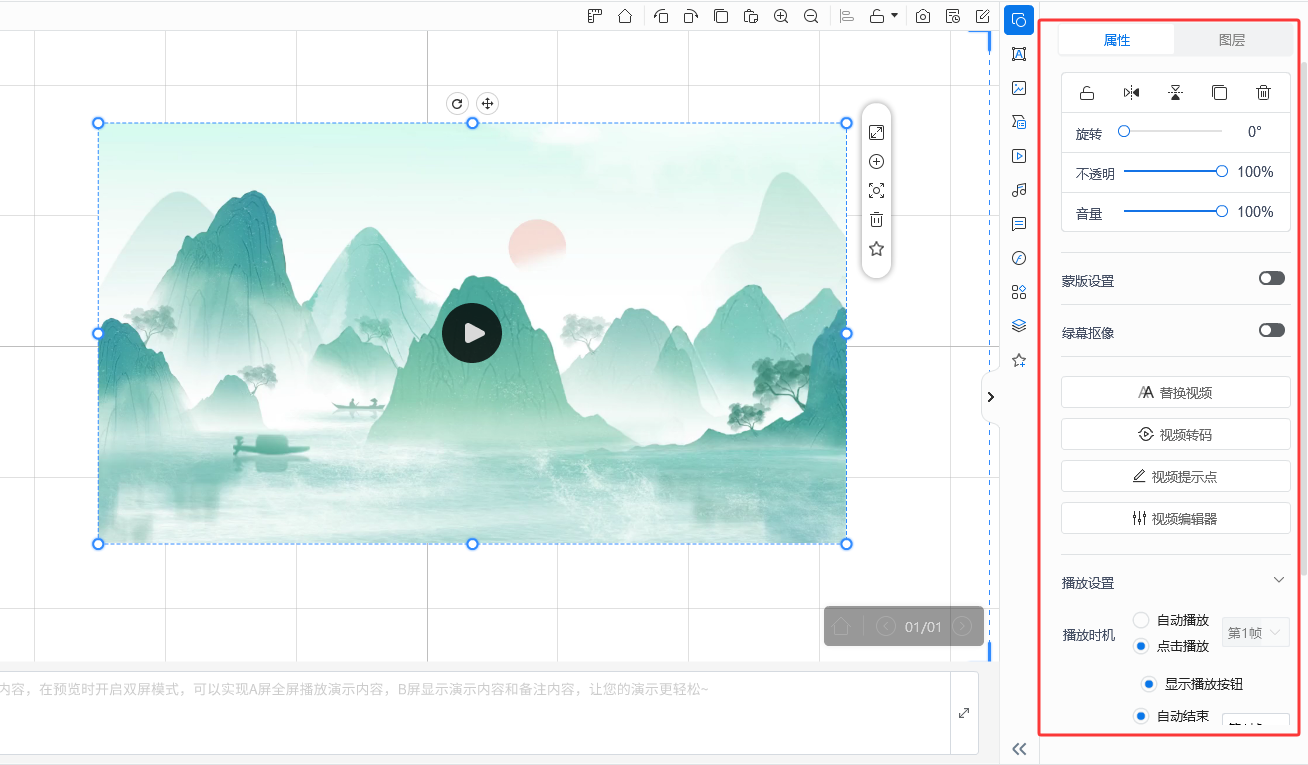Open the lock dropdown arrow in toolbar
1308x765 pixels.
point(894,16)
